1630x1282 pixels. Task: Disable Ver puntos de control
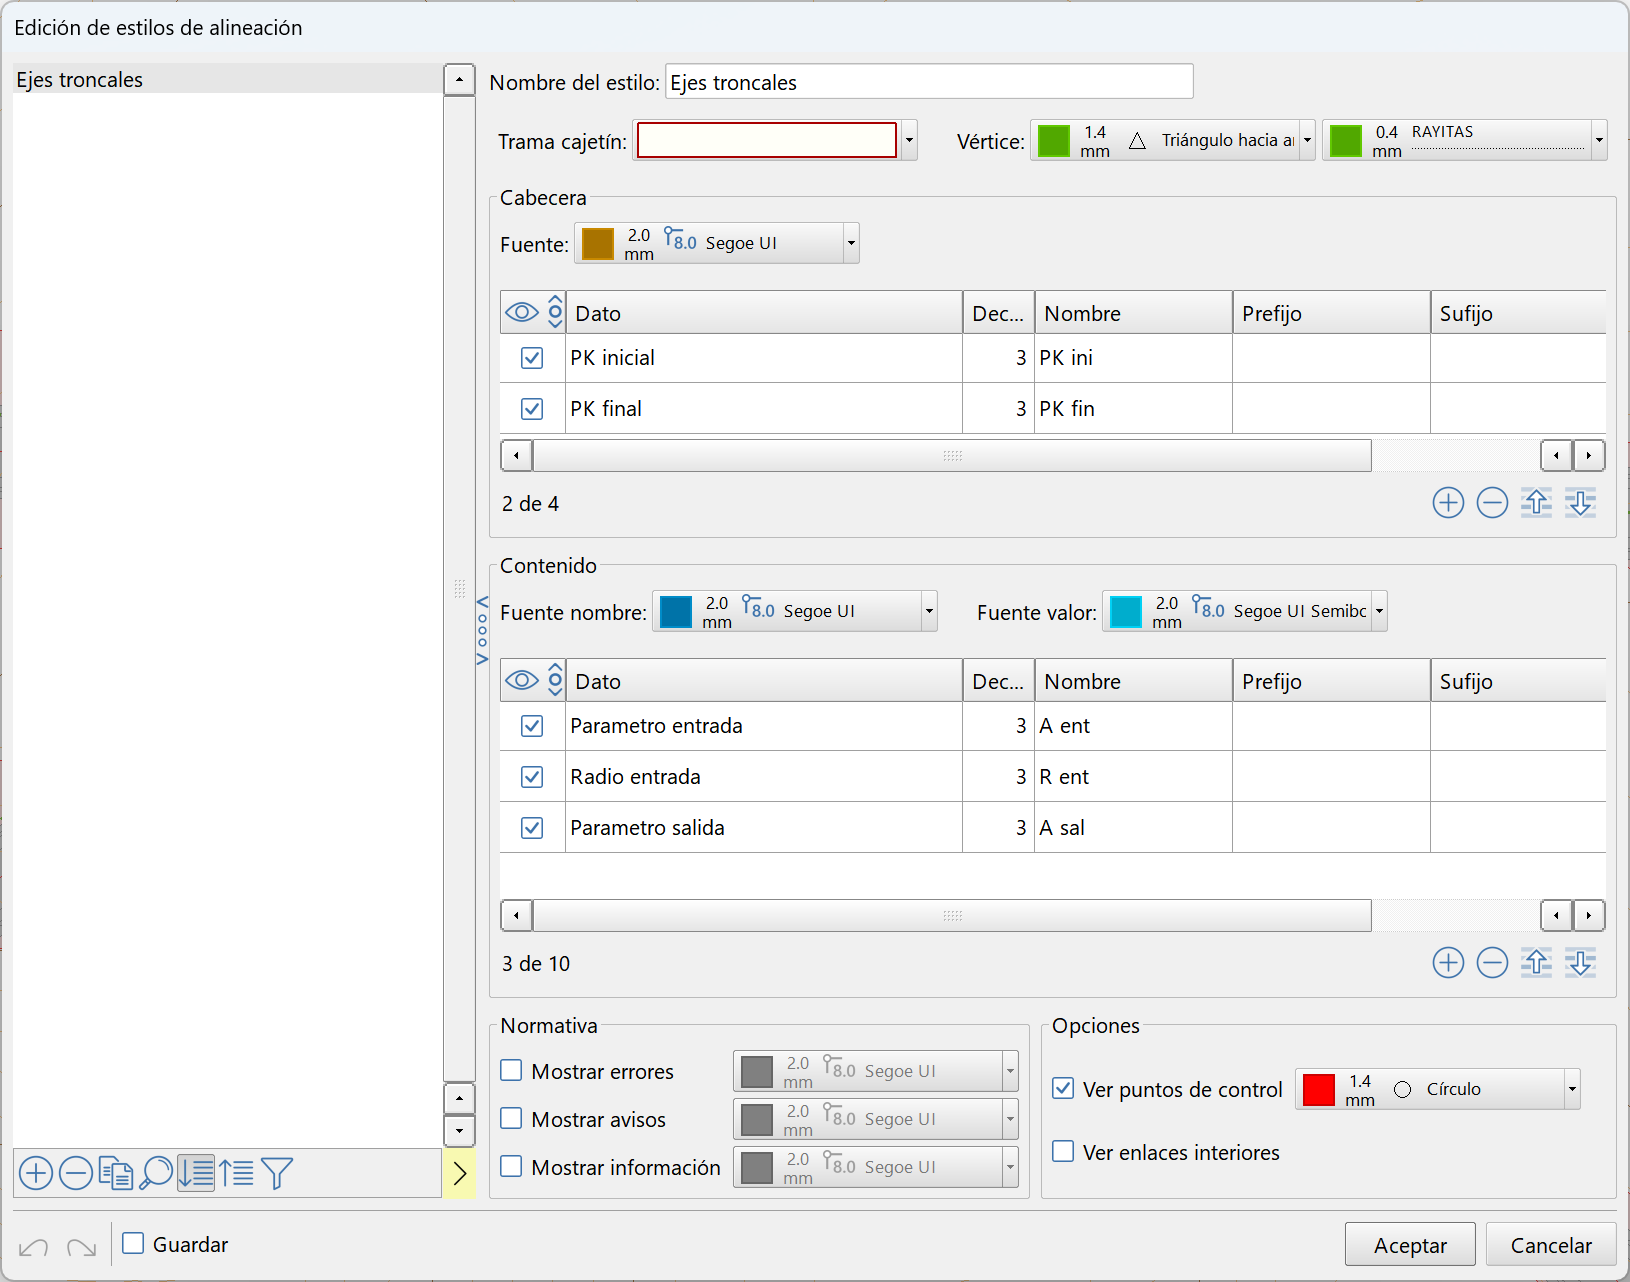pos(1064,1088)
